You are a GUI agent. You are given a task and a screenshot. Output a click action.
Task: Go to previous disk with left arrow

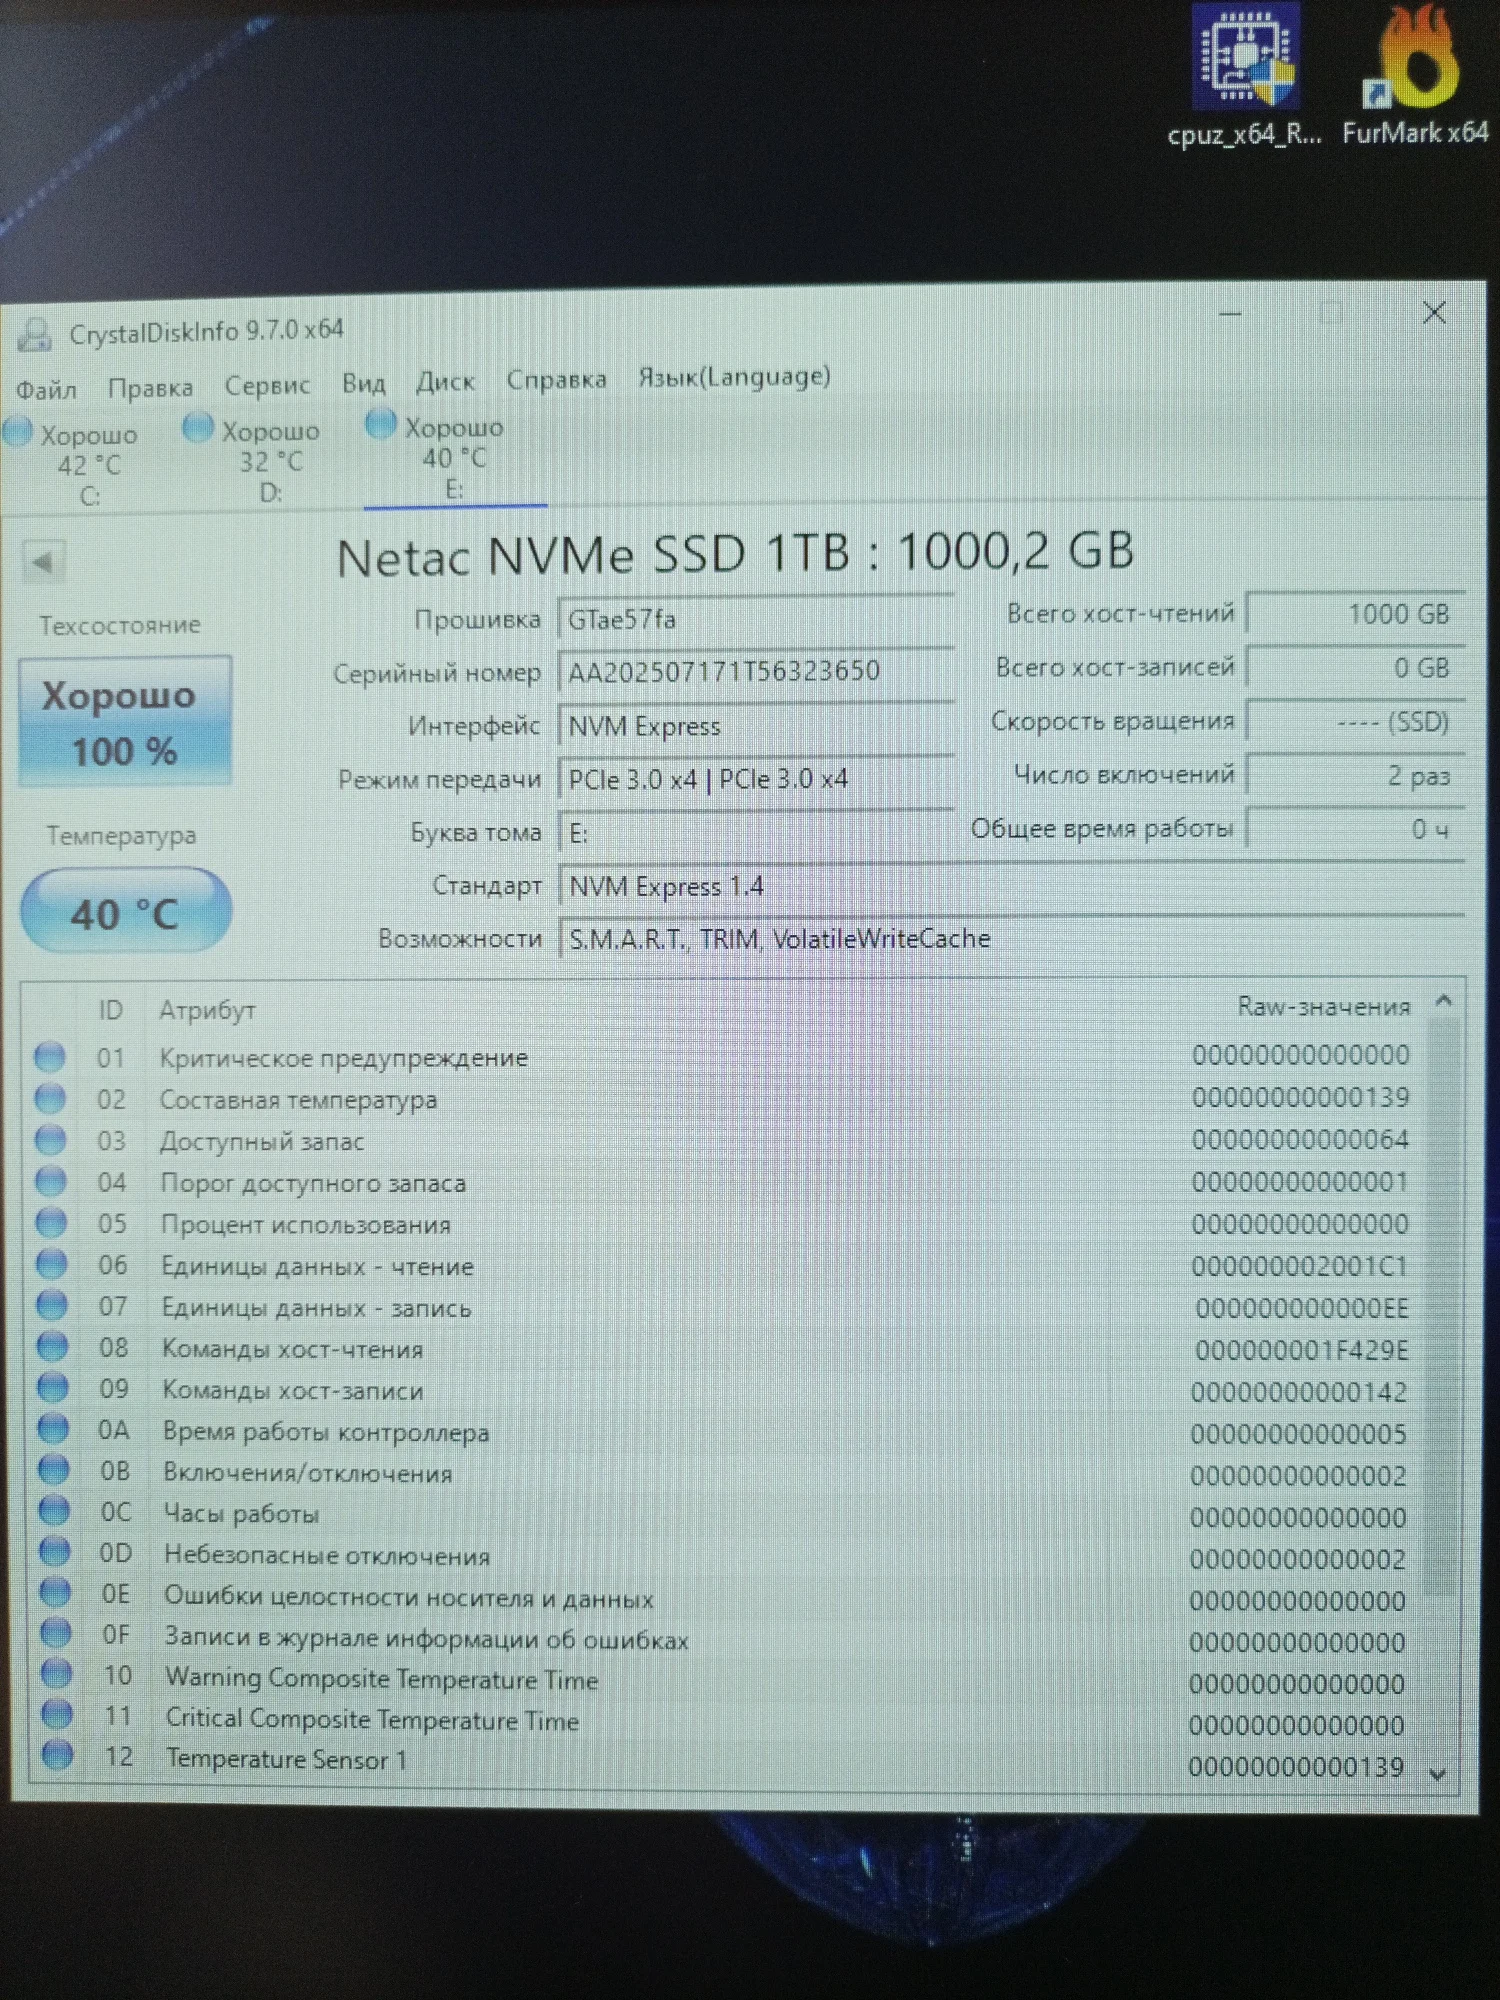tap(43, 562)
